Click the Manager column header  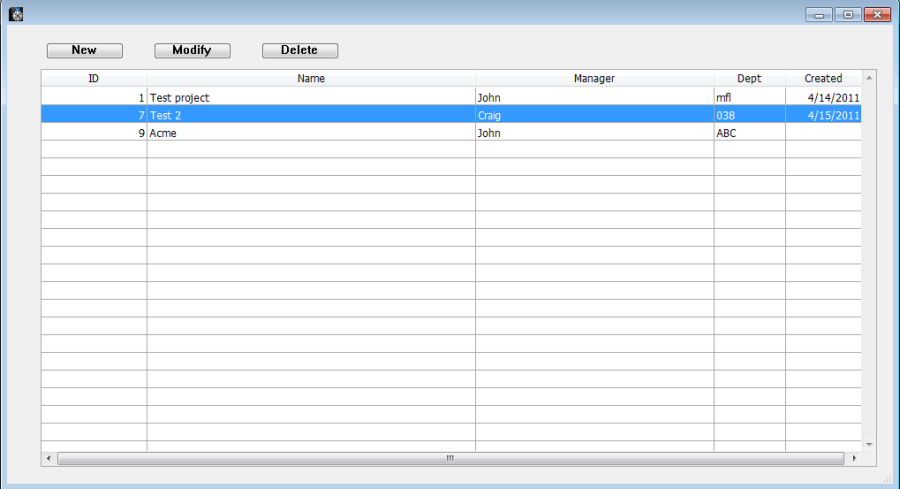[594, 78]
